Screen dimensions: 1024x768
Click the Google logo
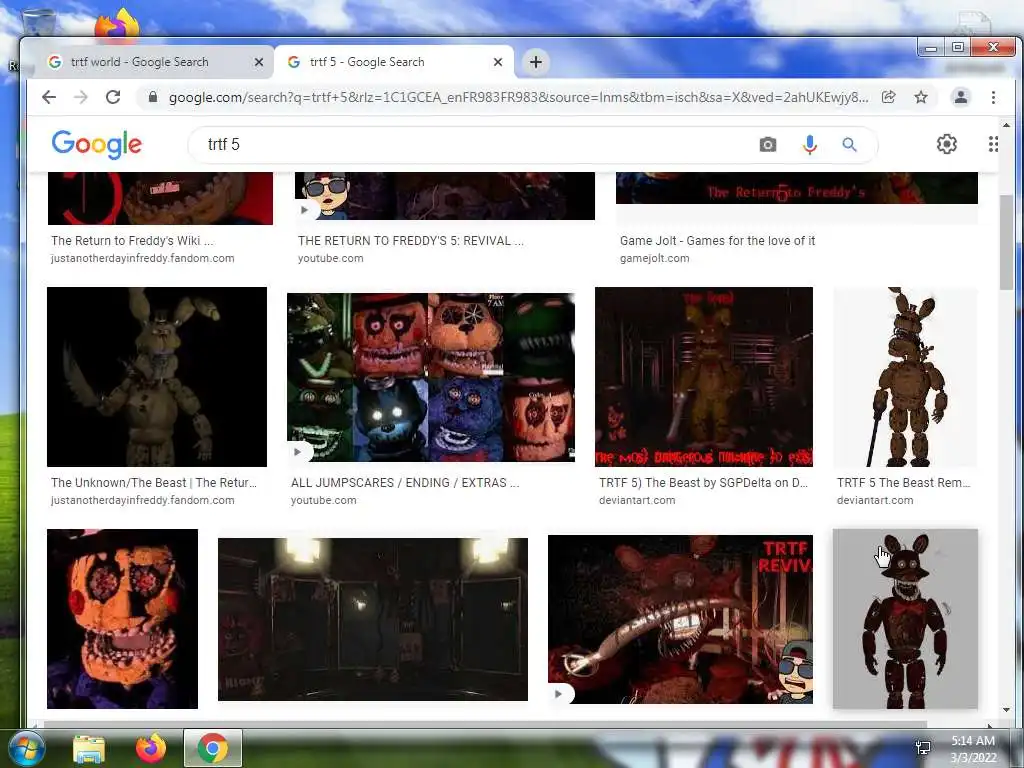[x=97, y=144]
